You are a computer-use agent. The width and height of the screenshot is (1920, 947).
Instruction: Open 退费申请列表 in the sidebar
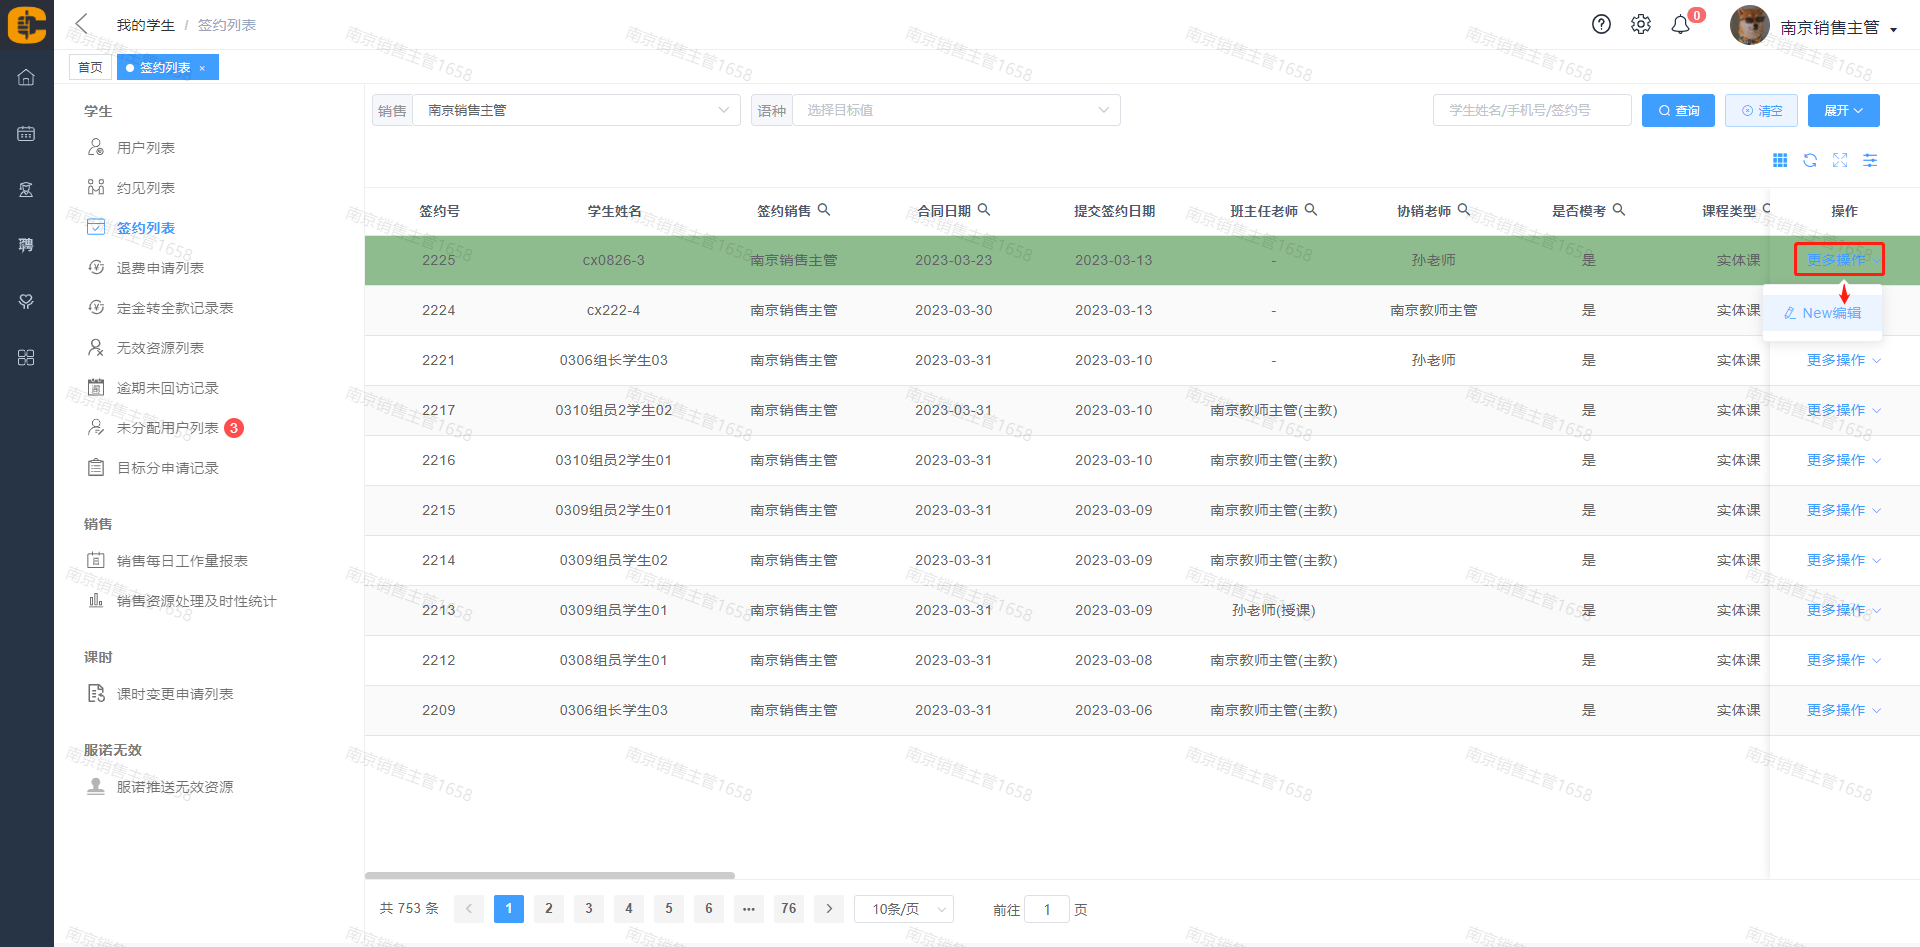(160, 268)
